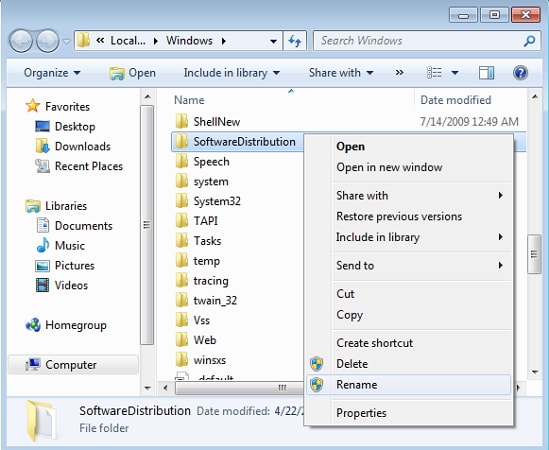
Task: Open the address bar history dropdown
Action: coord(273,41)
